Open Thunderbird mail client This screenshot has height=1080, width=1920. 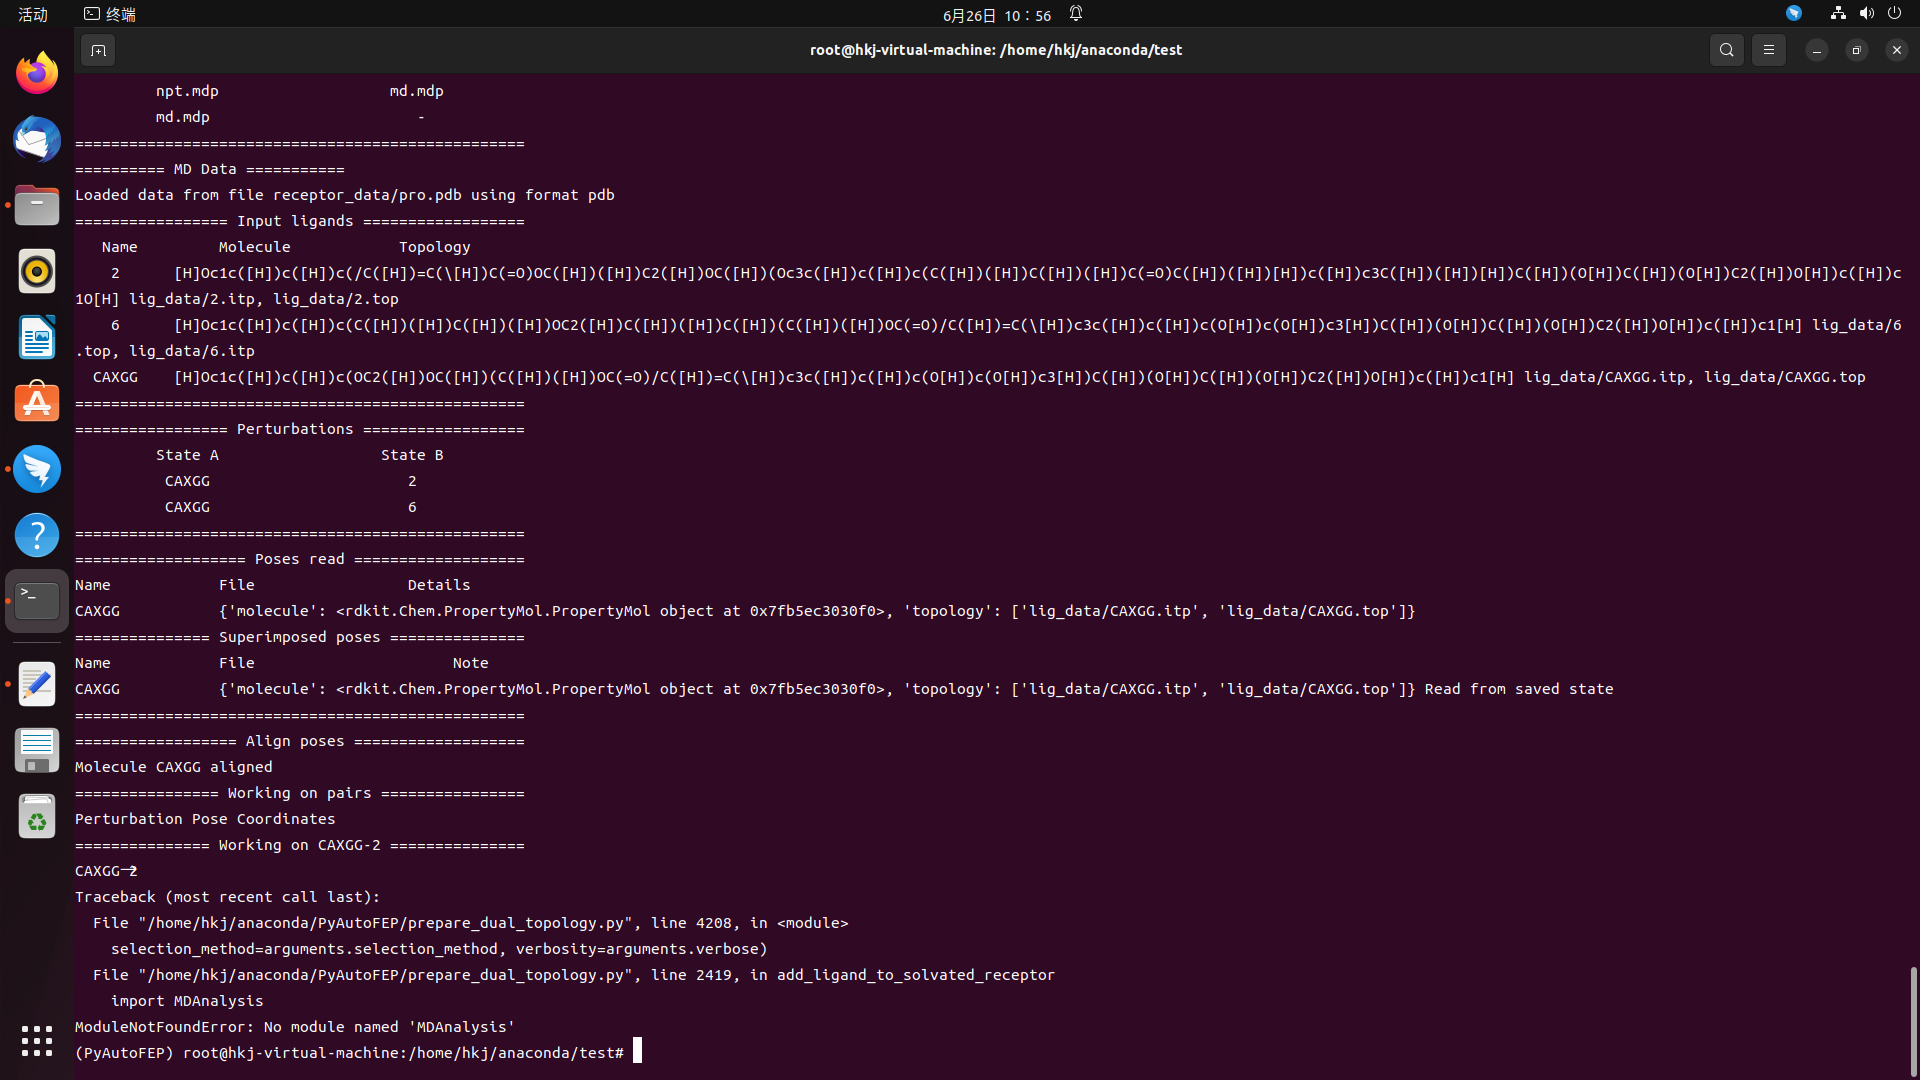tap(36, 140)
